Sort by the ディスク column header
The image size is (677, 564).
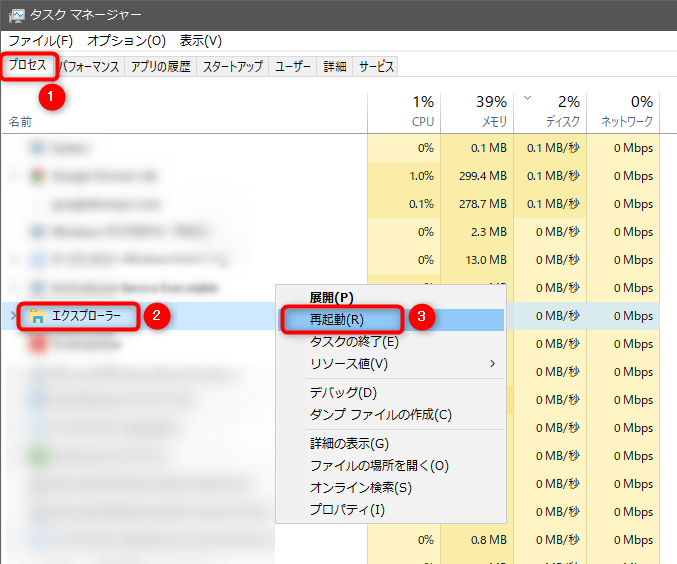tap(550, 112)
